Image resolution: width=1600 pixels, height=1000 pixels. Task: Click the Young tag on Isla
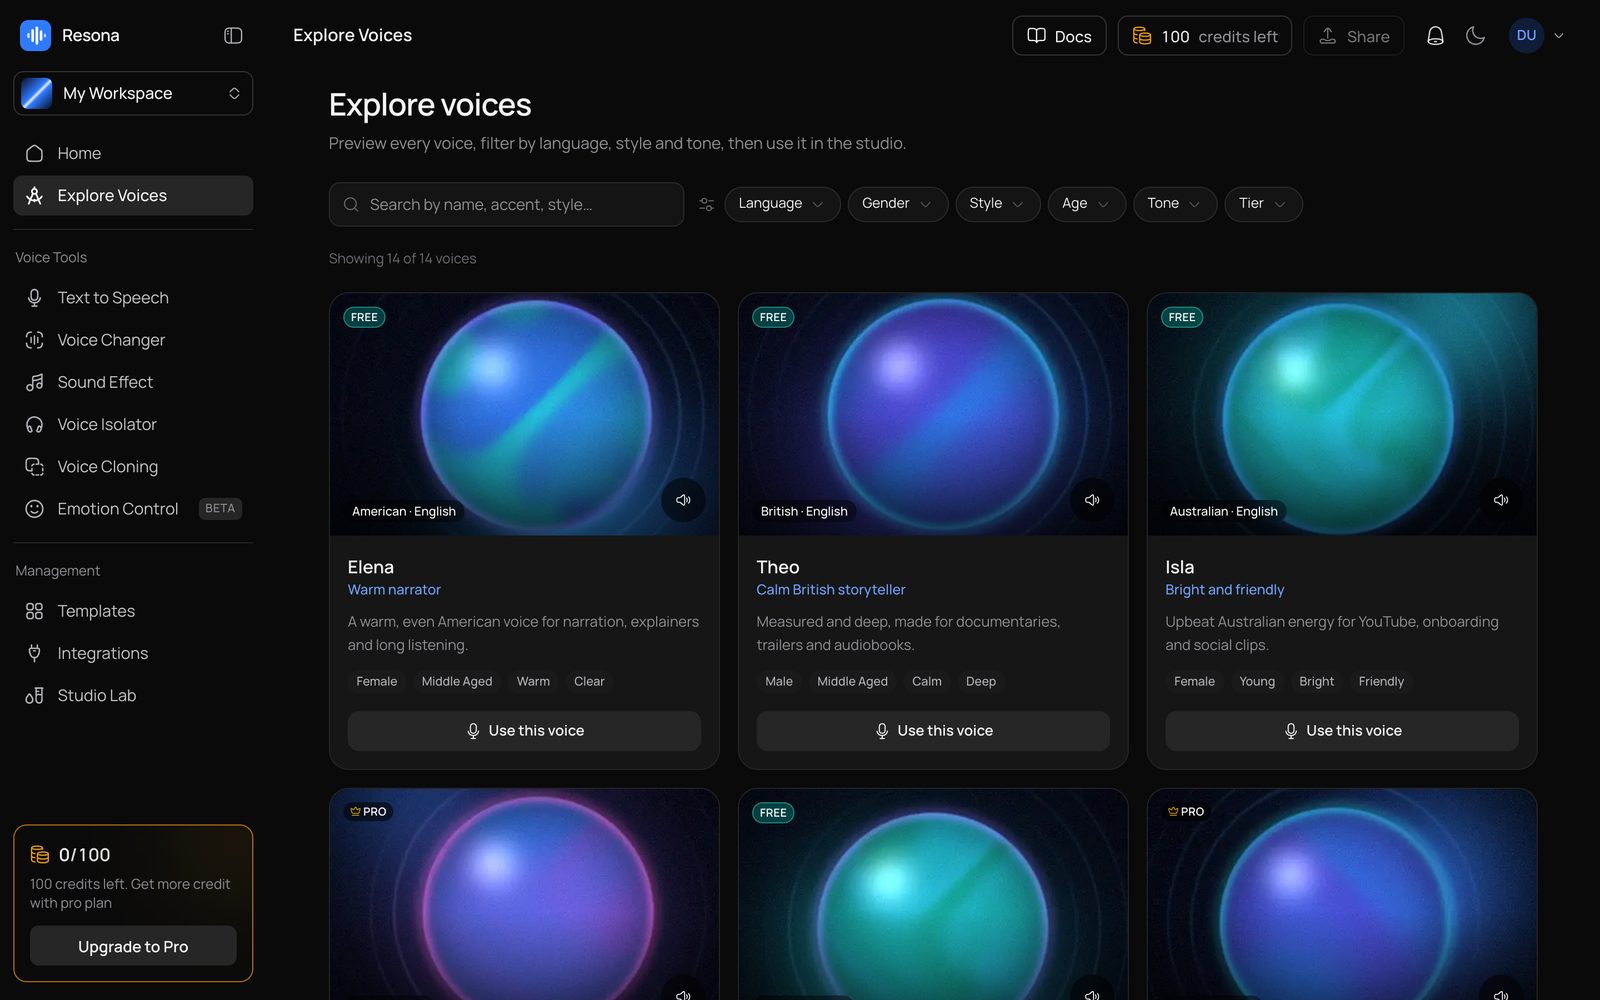pyautogui.click(x=1257, y=681)
